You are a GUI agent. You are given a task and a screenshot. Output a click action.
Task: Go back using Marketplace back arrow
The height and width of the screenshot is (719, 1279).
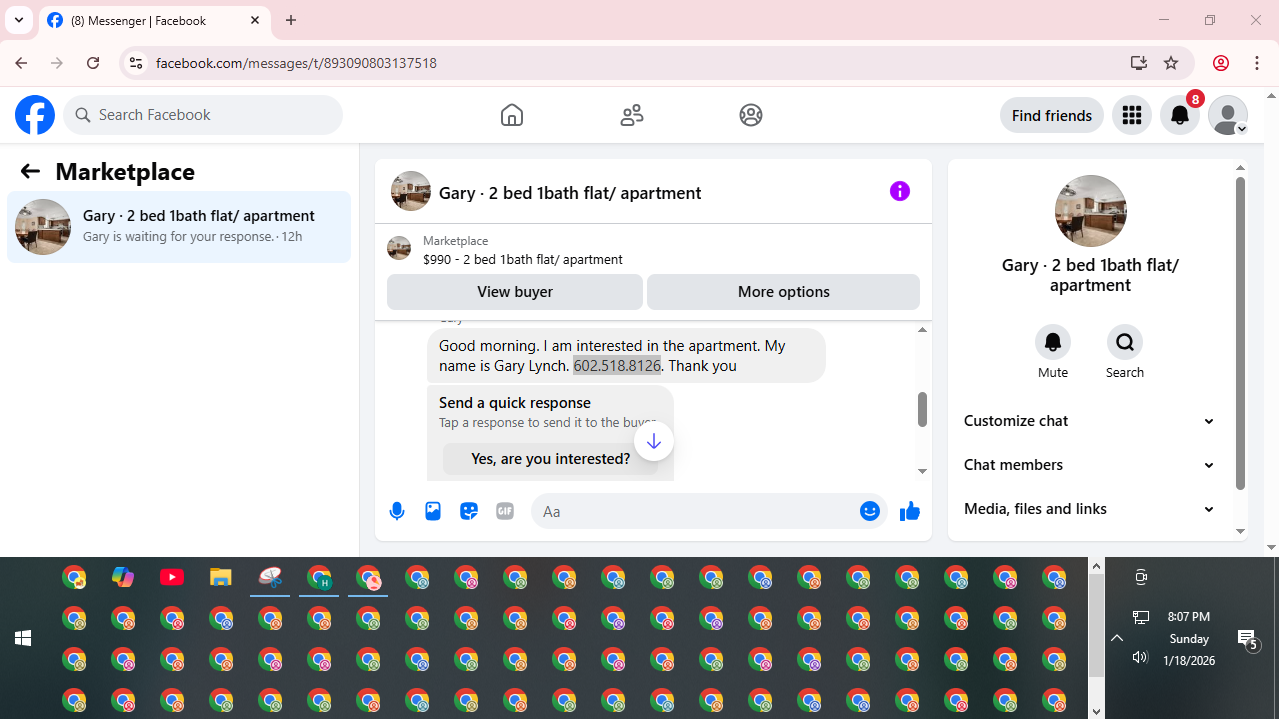pos(30,172)
